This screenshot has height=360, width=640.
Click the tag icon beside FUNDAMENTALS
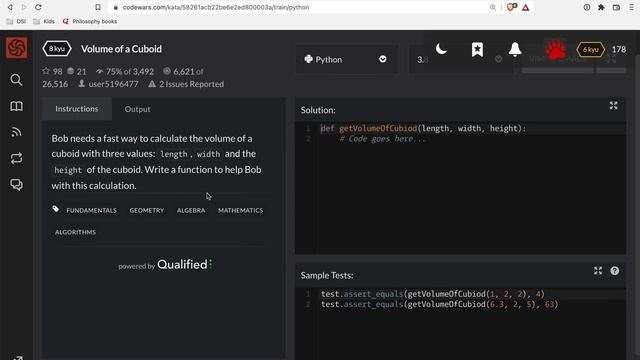[56, 209]
